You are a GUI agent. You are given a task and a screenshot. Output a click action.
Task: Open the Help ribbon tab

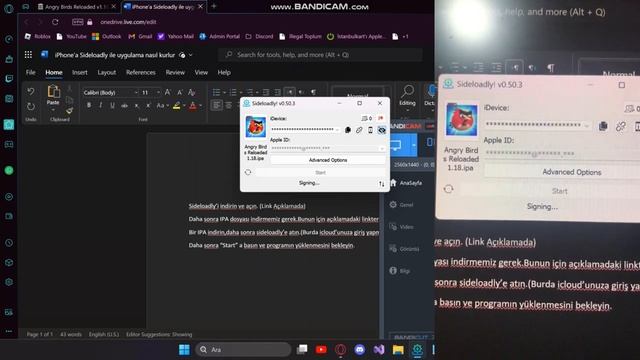coord(224,72)
